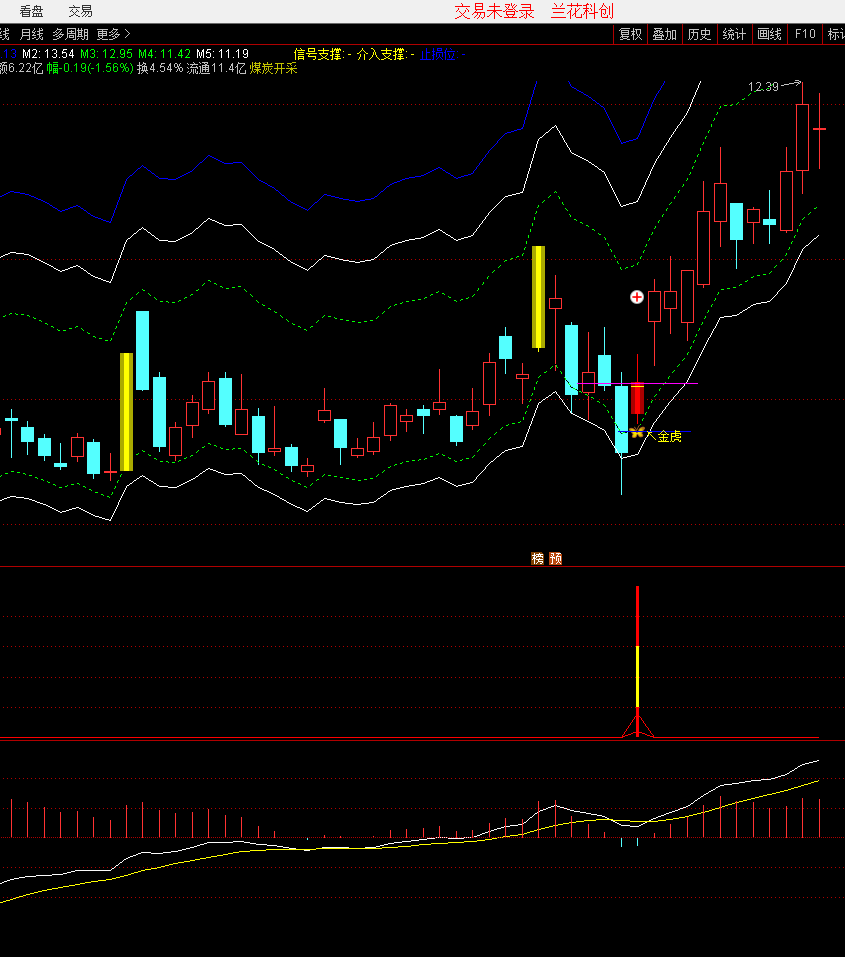The height and width of the screenshot is (957, 845).
Task: Open the 看盘 menu
Action: pos(31,11)
